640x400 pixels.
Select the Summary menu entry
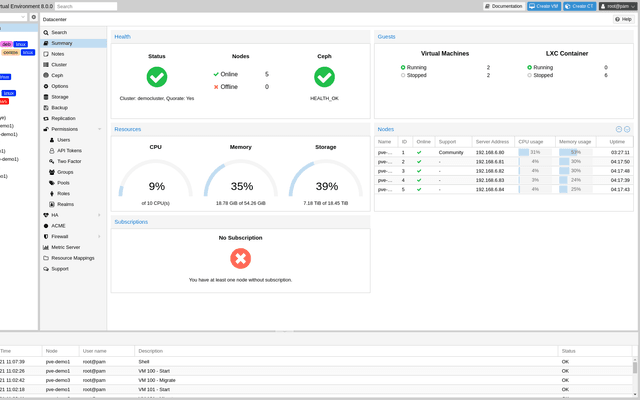73,43
